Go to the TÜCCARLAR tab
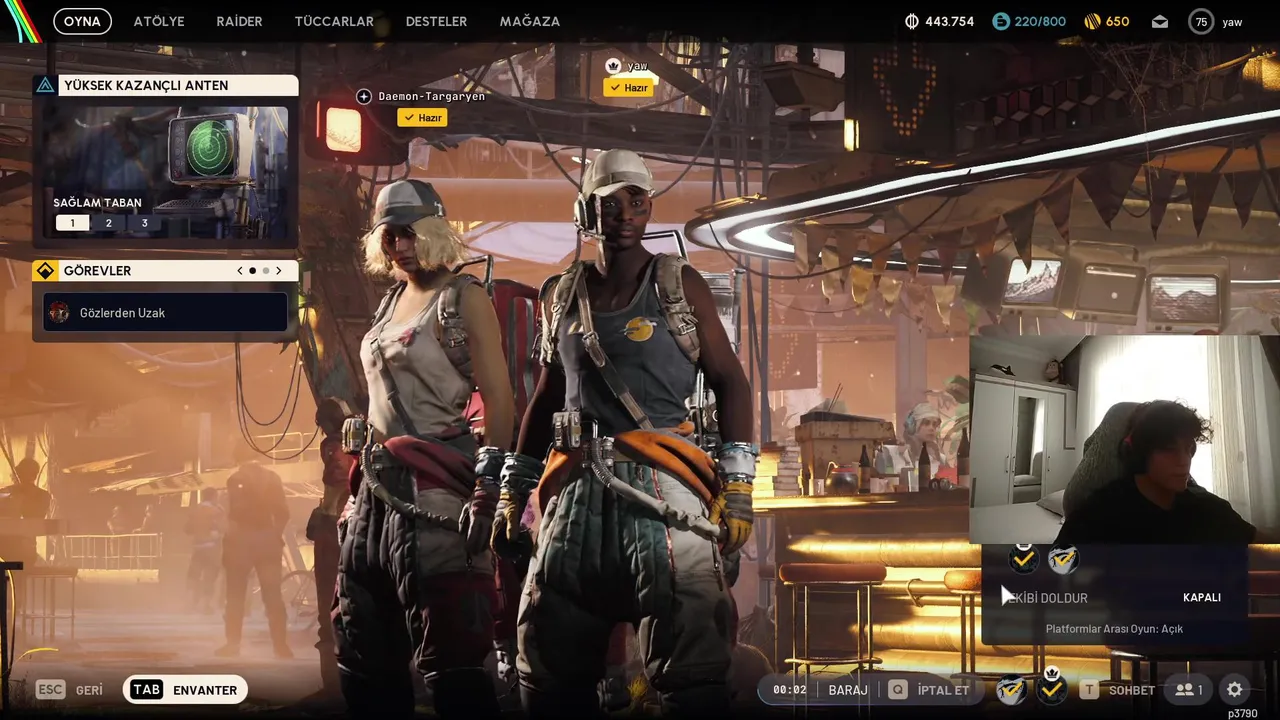This screenshot has height=720, width=1280. (x=334, y=21)
